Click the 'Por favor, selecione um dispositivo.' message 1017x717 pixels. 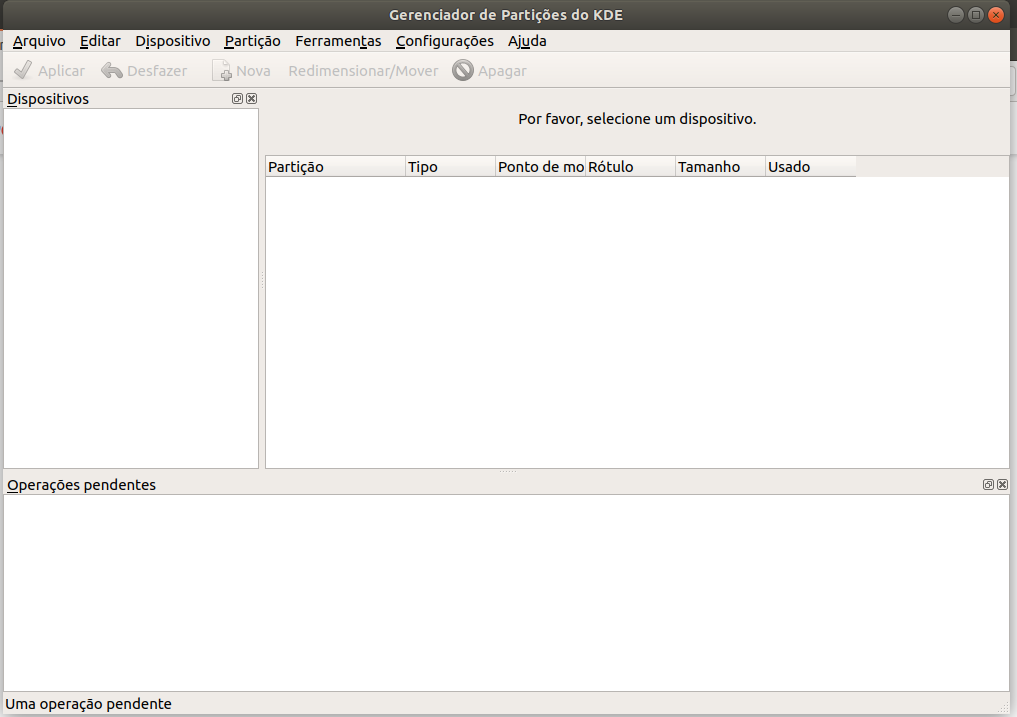(637, 119)
